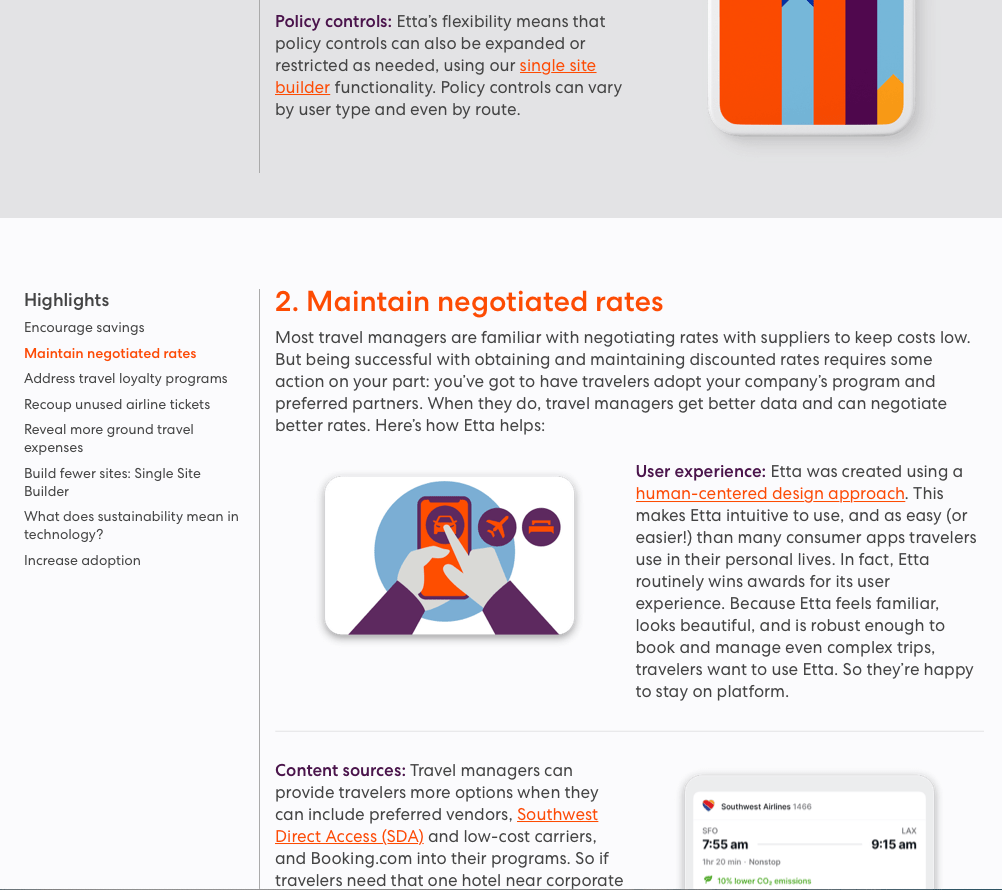Click the green leaf emissions icon

click(x=708, y=881)
